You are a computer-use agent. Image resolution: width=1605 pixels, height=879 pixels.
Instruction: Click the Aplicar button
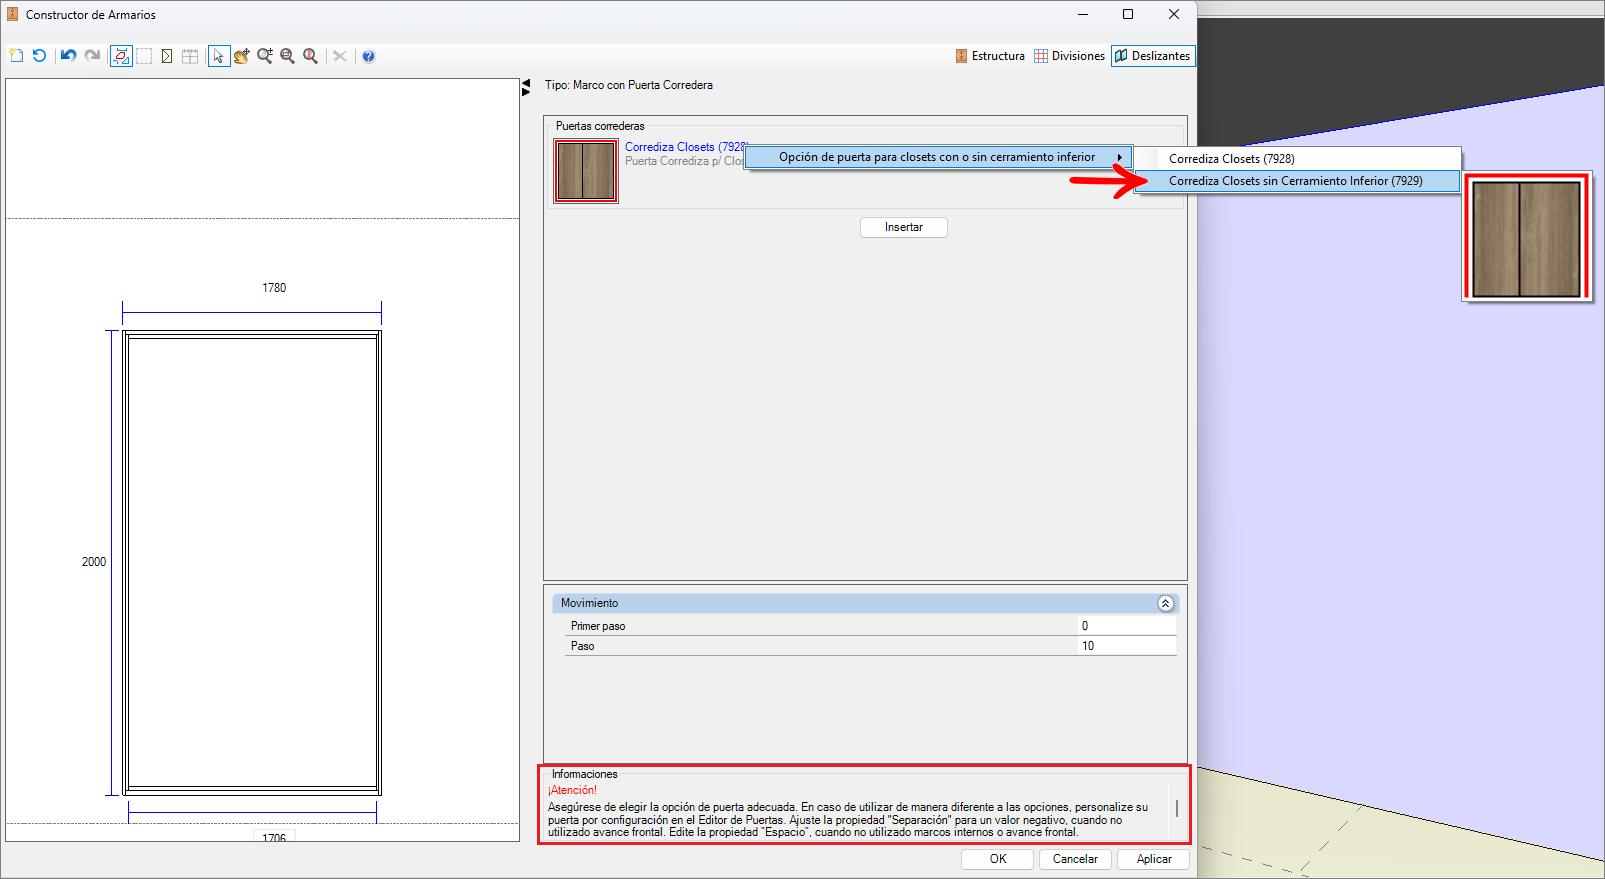point(1153,859)
